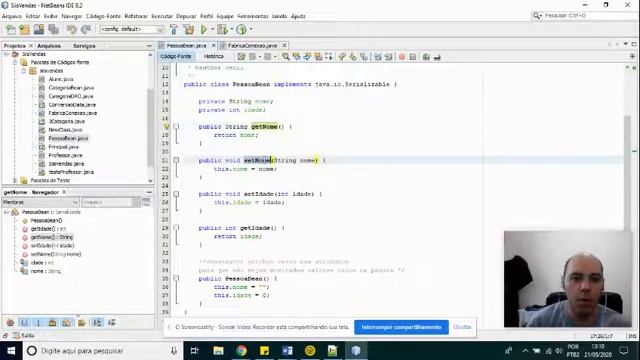This screenshot has height=360, width=640.
Task: Open the Arquivo menu
Action: [12, 16]
